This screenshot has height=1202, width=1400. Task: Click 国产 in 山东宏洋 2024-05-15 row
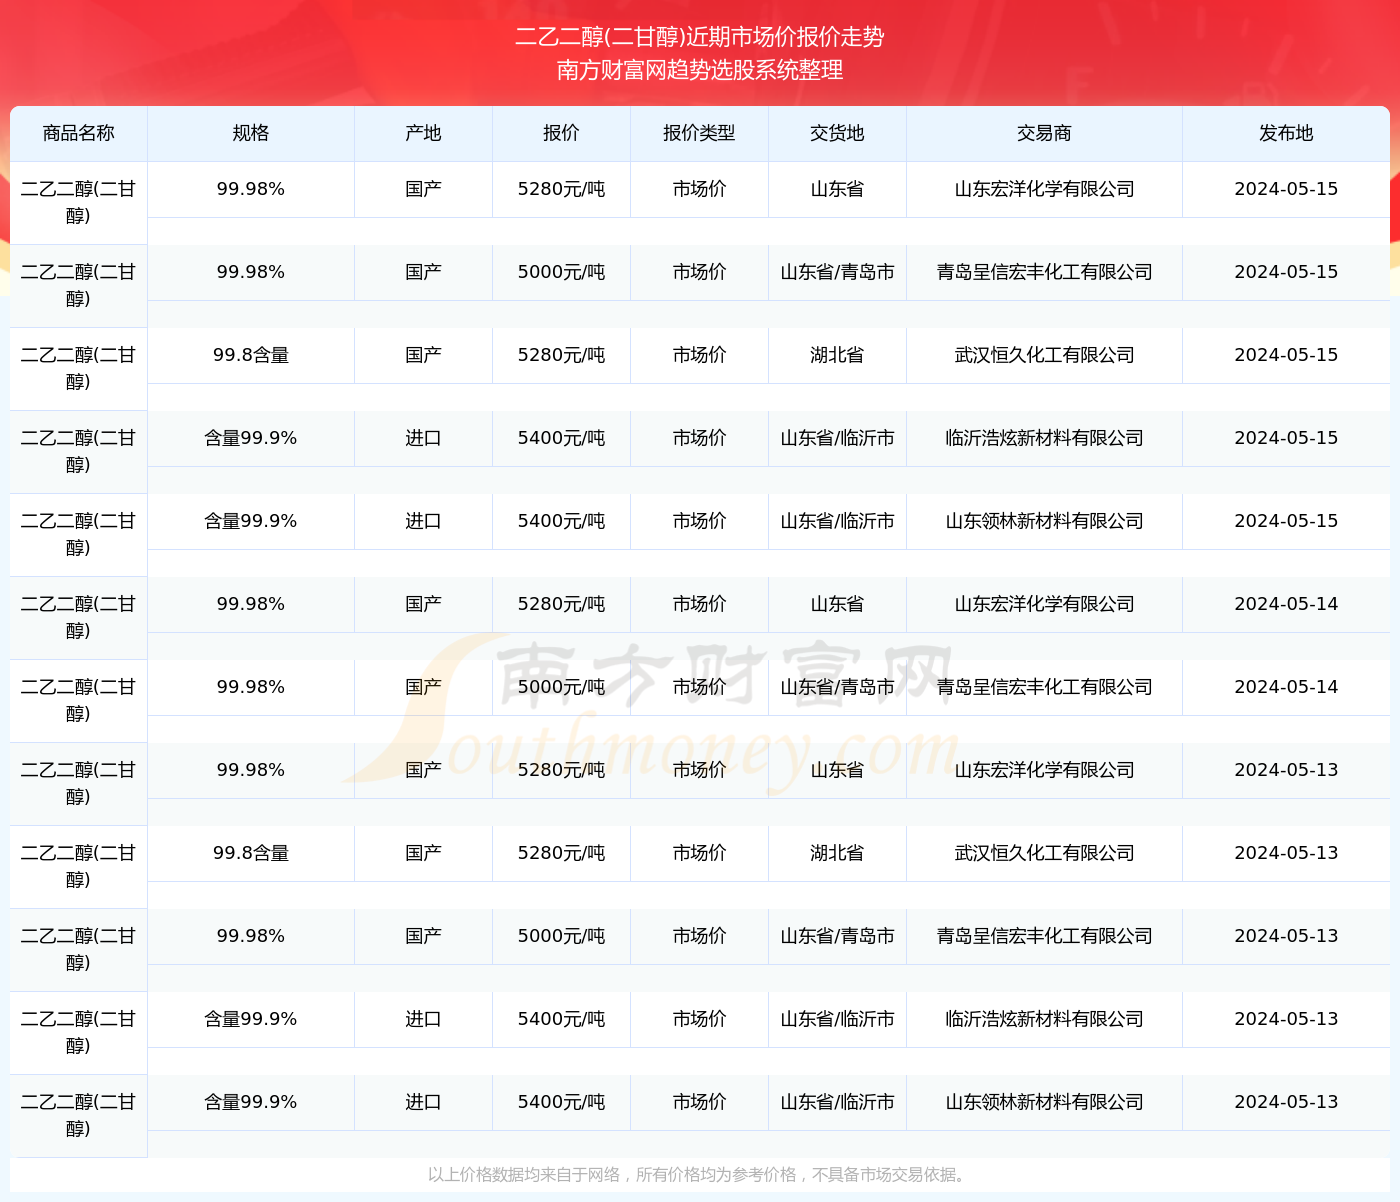click(423, 189)
